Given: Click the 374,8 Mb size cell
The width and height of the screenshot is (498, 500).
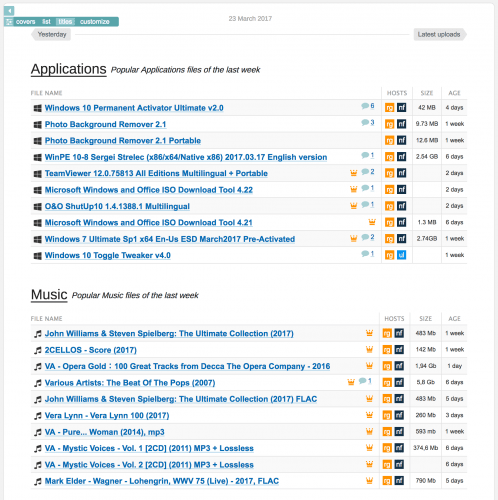Looking at the screenshot, I should coord(426,448).
